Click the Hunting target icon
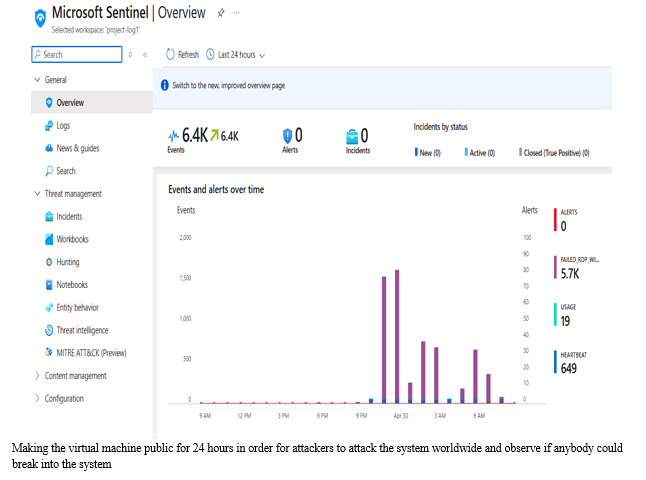646x480 pixels. [49, 262]
